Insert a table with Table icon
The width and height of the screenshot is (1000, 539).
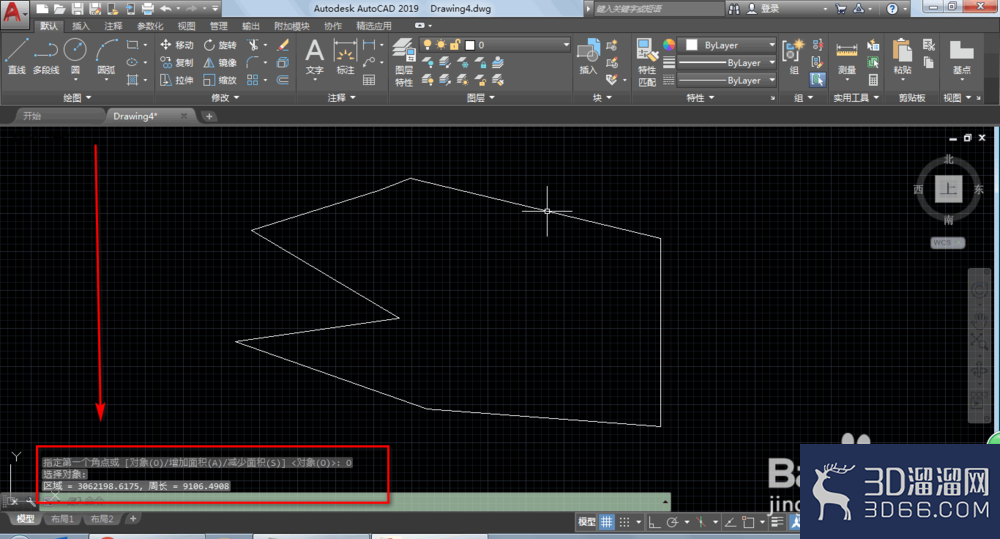click(369, 80)
